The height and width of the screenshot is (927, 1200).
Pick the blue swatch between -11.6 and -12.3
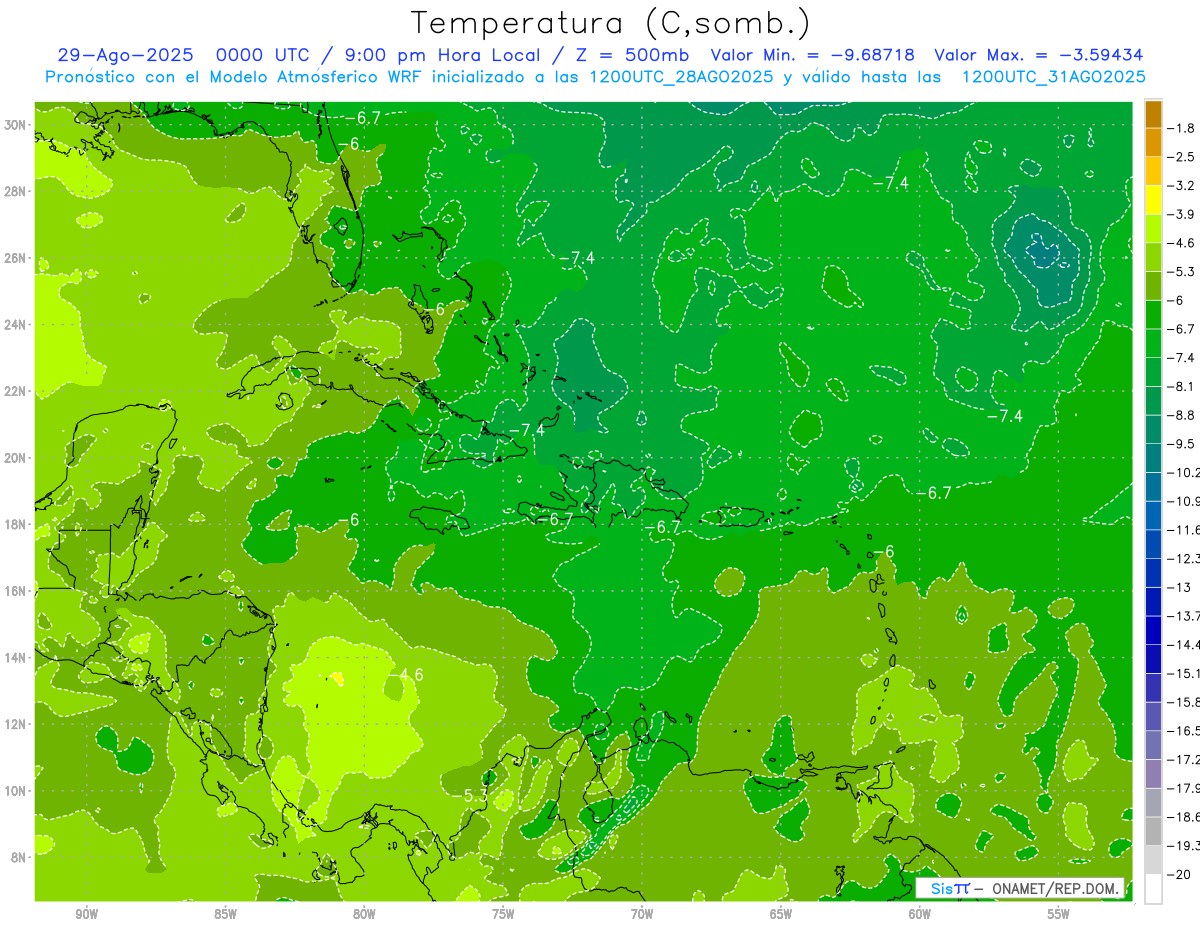click(x=1153, y=544)
